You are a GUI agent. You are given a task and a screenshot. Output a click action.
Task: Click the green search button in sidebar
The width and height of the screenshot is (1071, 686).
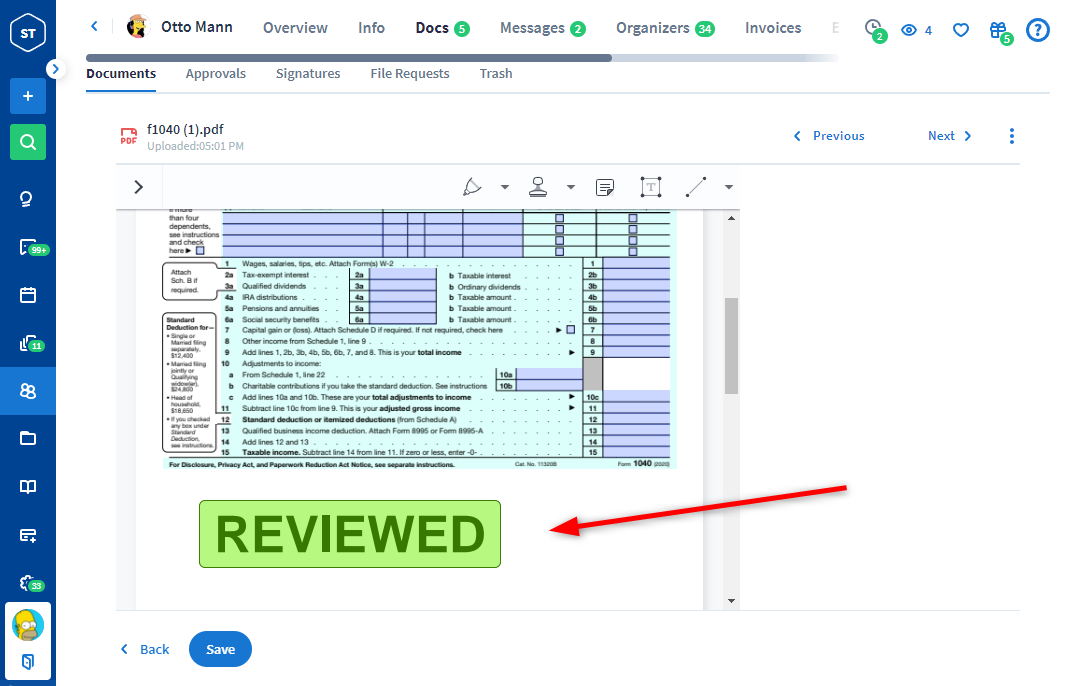(28, 142)
